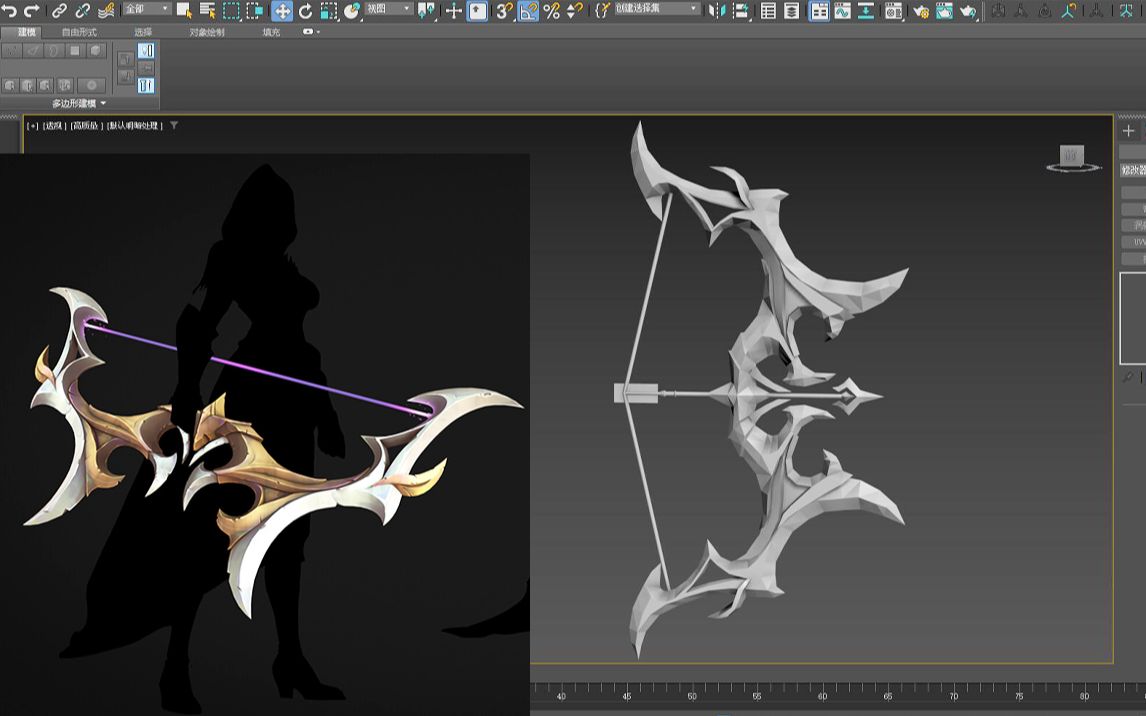
Task: Click the [透视] viewport label
Action: [x=54, y=126]
